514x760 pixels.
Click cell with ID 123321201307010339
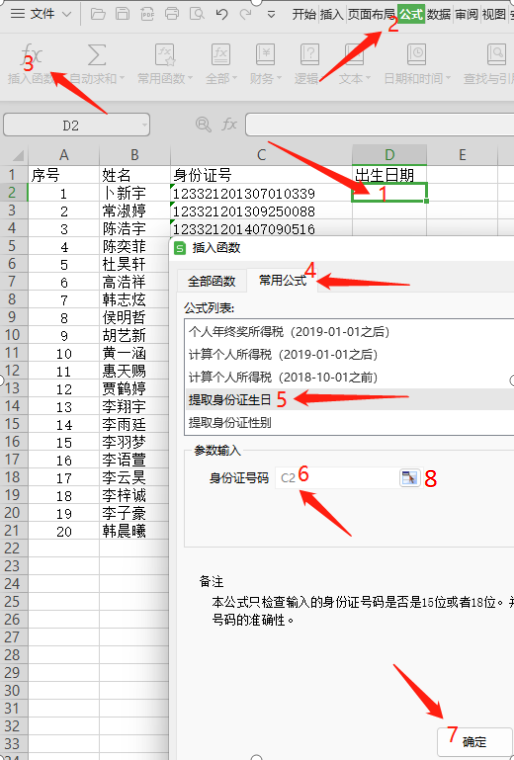tap(261, 193)
